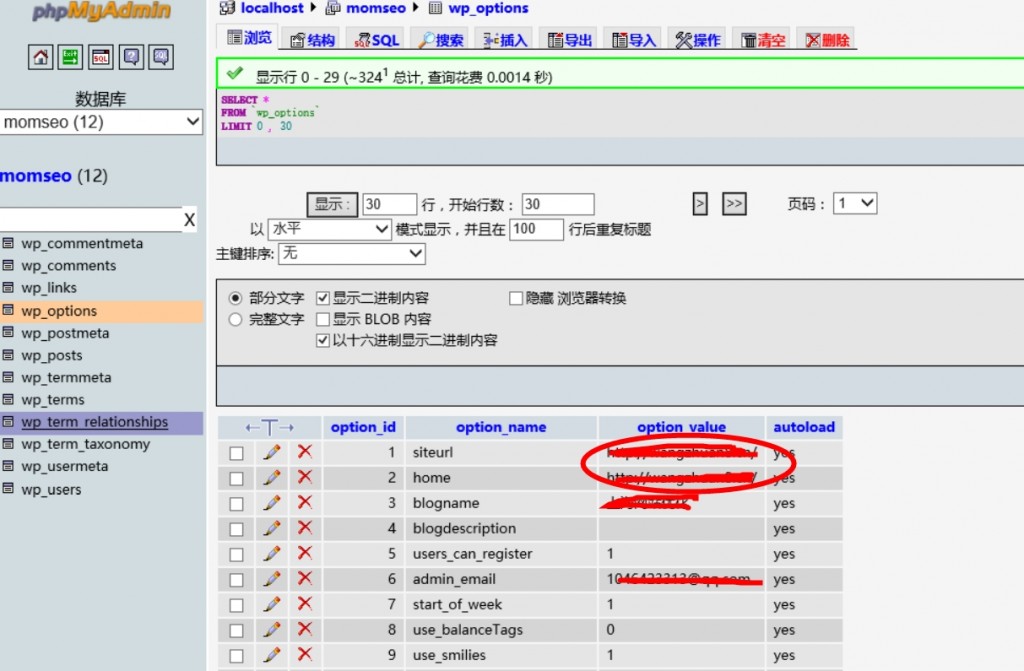The height and width of the screenshot is (671, 1024).
Task: Click the pencil edit icon for siteurl row
Action: click(x=271, y=452)
